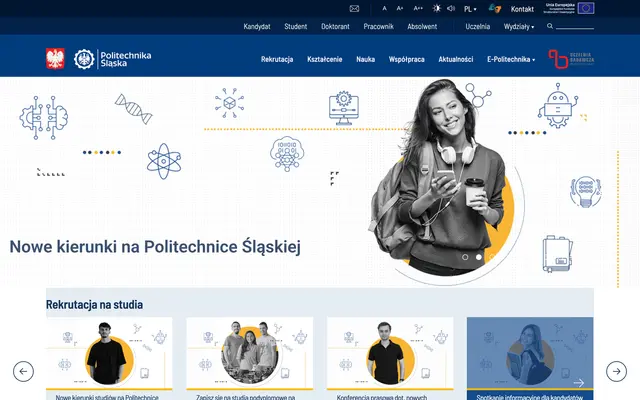Toggle high contrast sun icon
The height and width of the screenshot is (400, 640).
click(x=437, y=9)
